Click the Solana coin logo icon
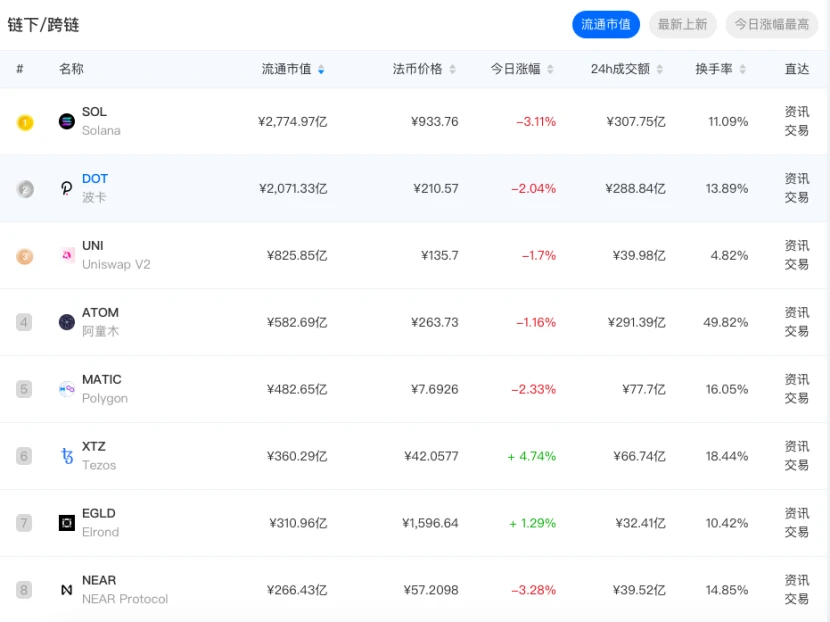 coord(67,121)
